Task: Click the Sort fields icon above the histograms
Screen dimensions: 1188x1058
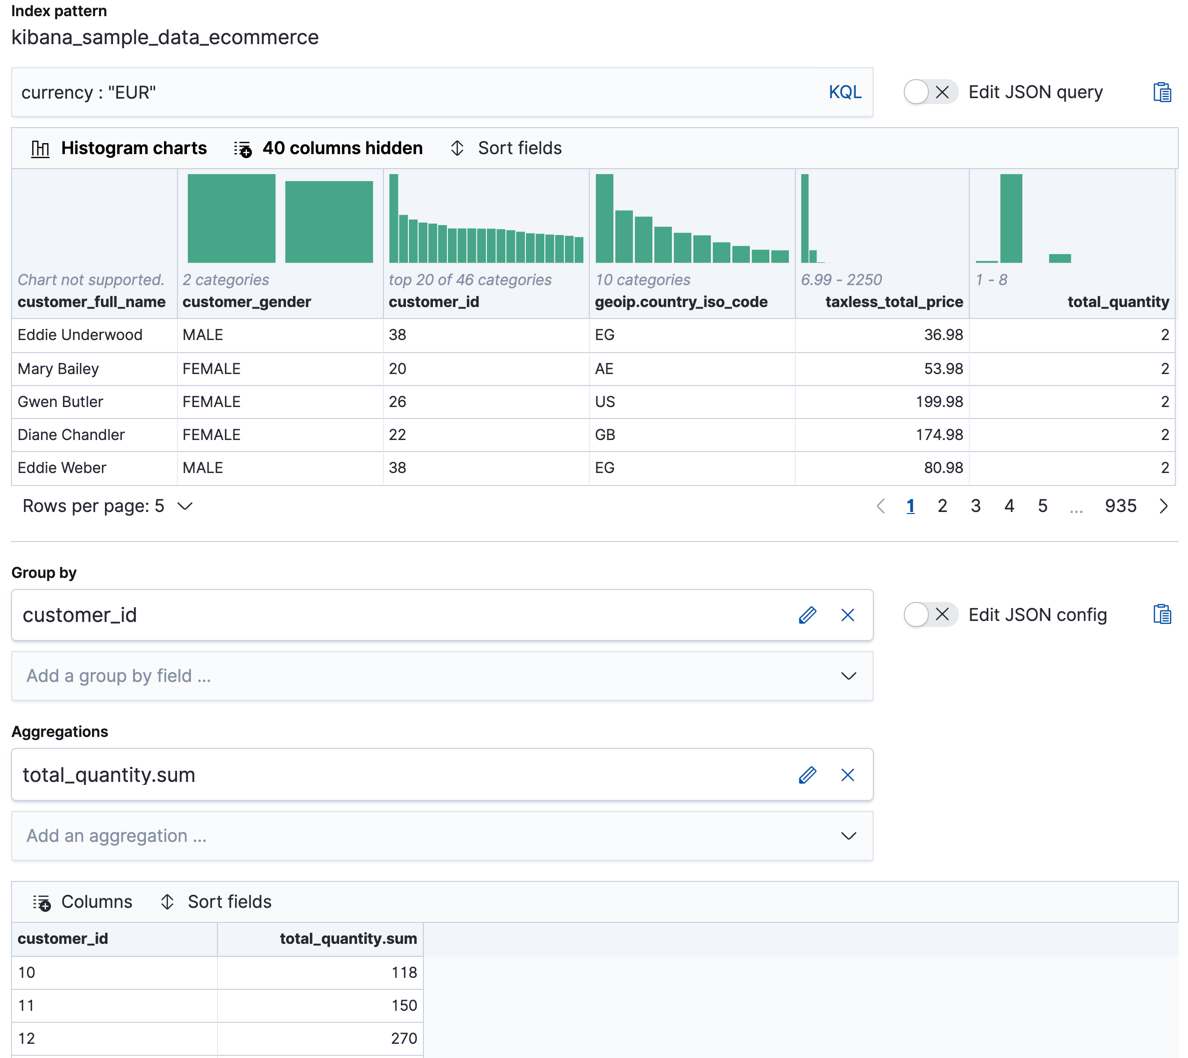Action: pos(457,148)
